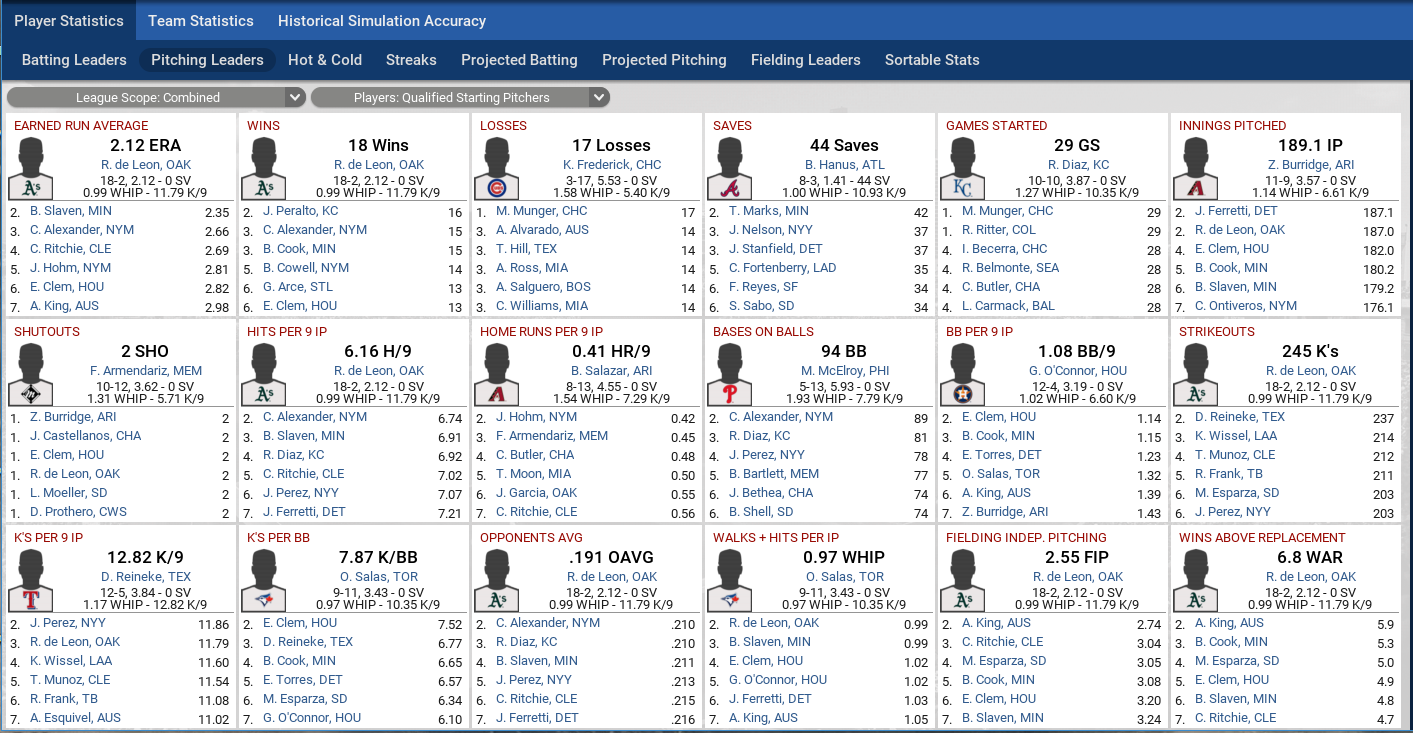
Task: Open the player portrait in Home Runs Per 9 IP card
Action: 496,374
